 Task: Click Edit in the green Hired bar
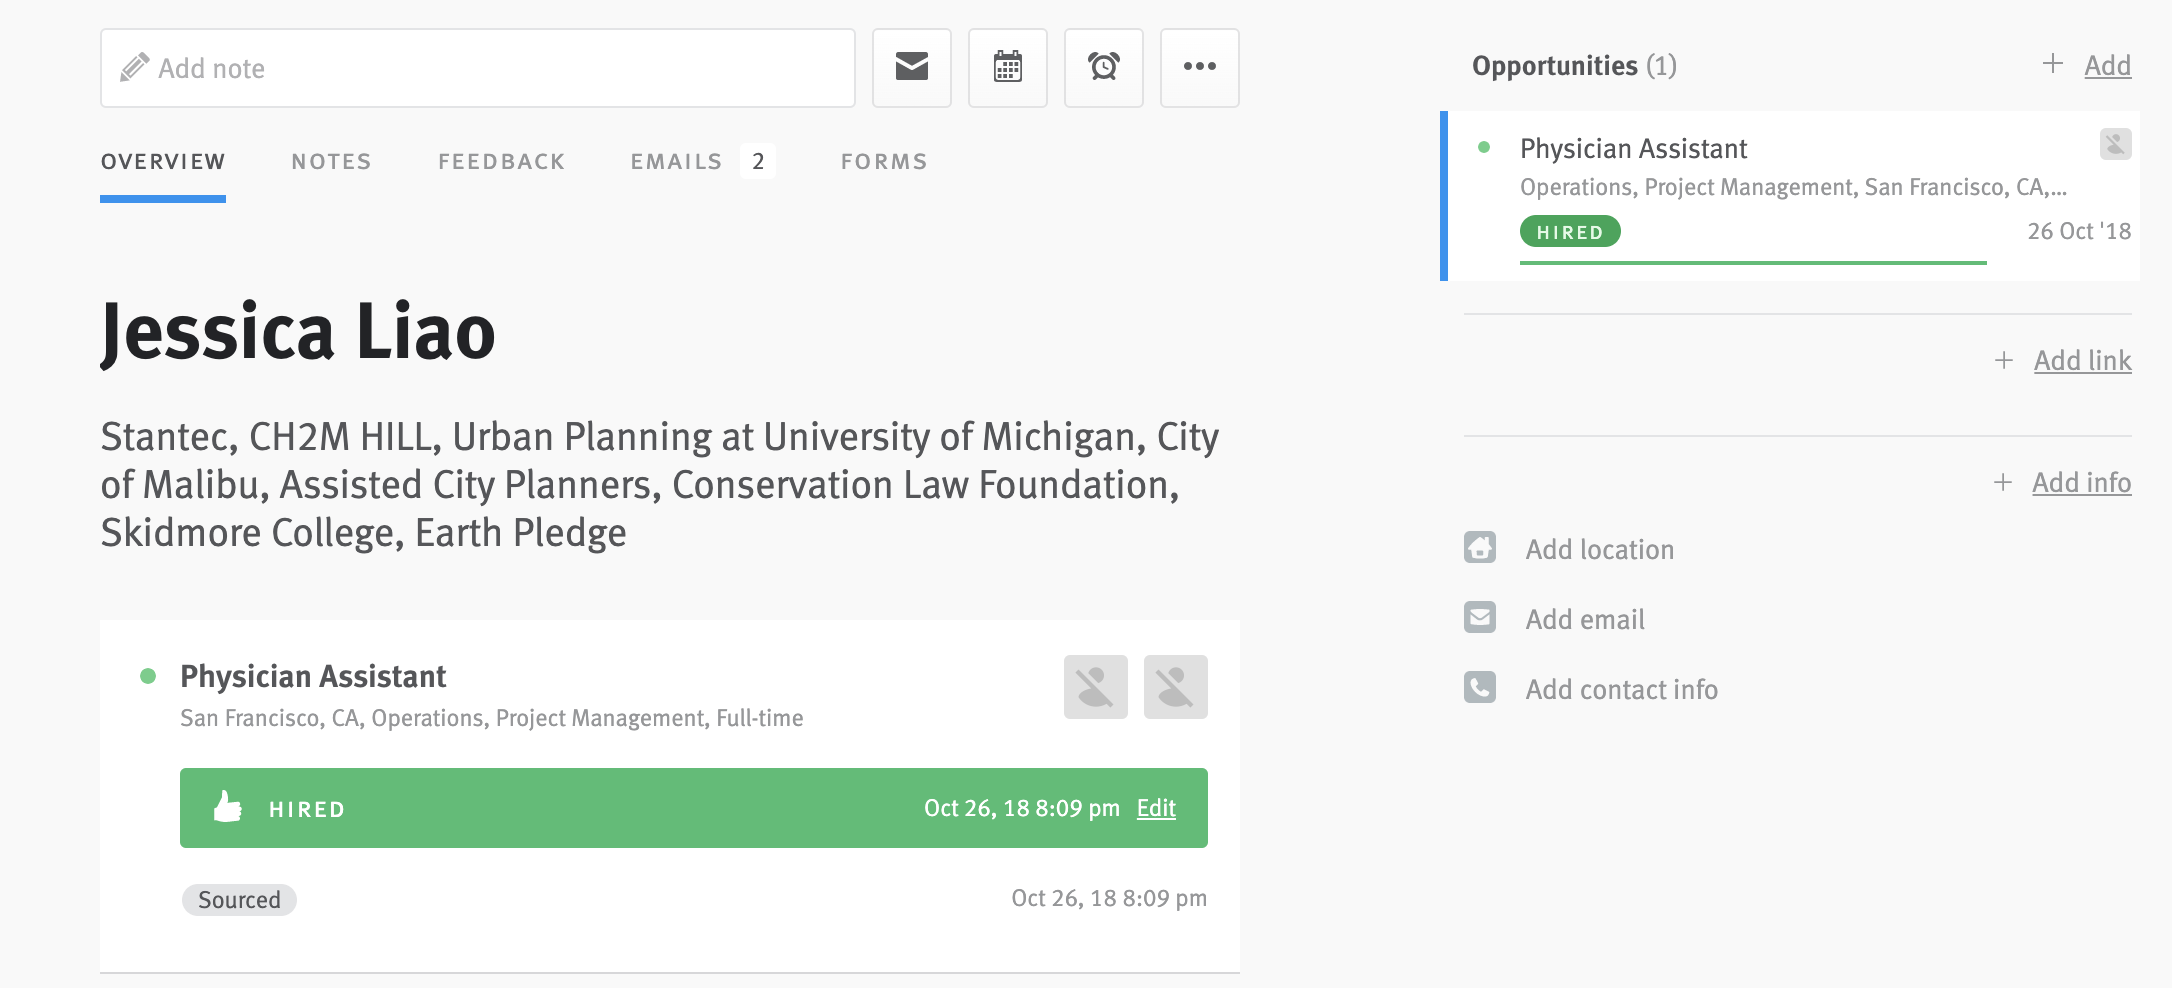1156,808
